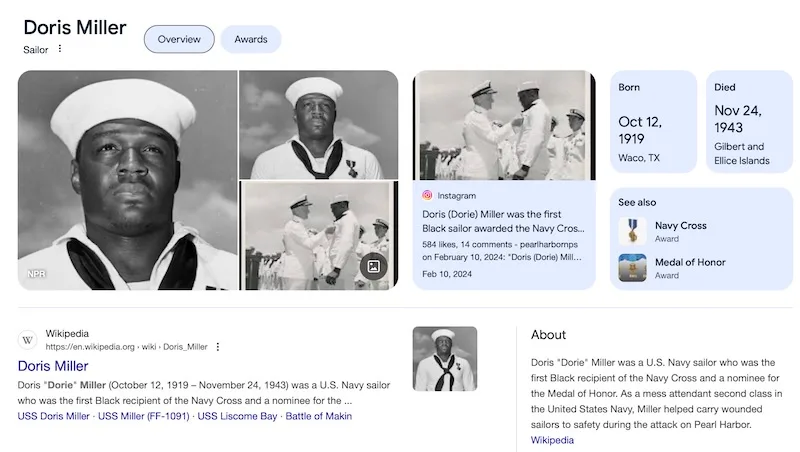Select the Born Oct 12, 1919 card
This screenshot has height=452, width=800.
[x=653, y=121]
